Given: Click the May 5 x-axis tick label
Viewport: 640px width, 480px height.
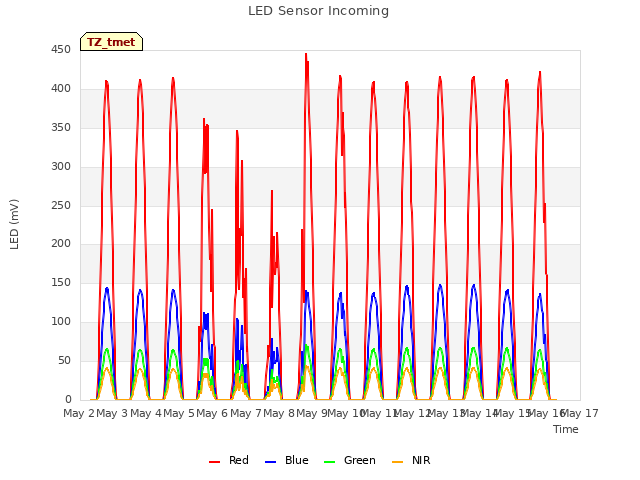Looking at the screenshot, I should click(179, 413).
